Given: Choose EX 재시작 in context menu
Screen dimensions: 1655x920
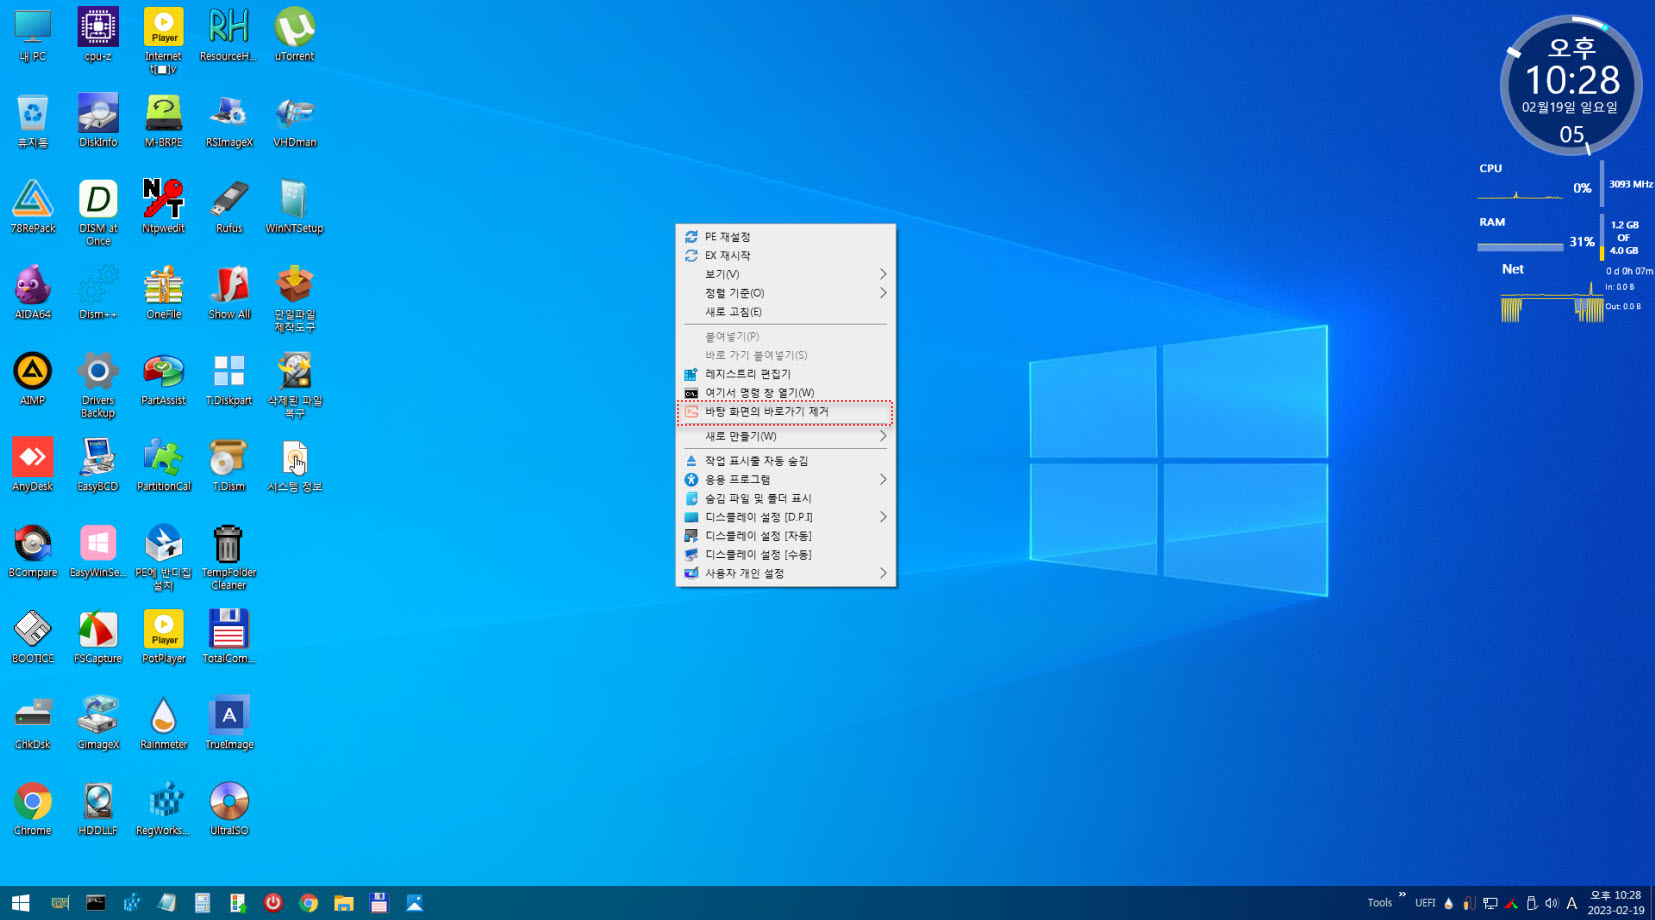Looking at the screenshot, I should click(x=785, y=256).
